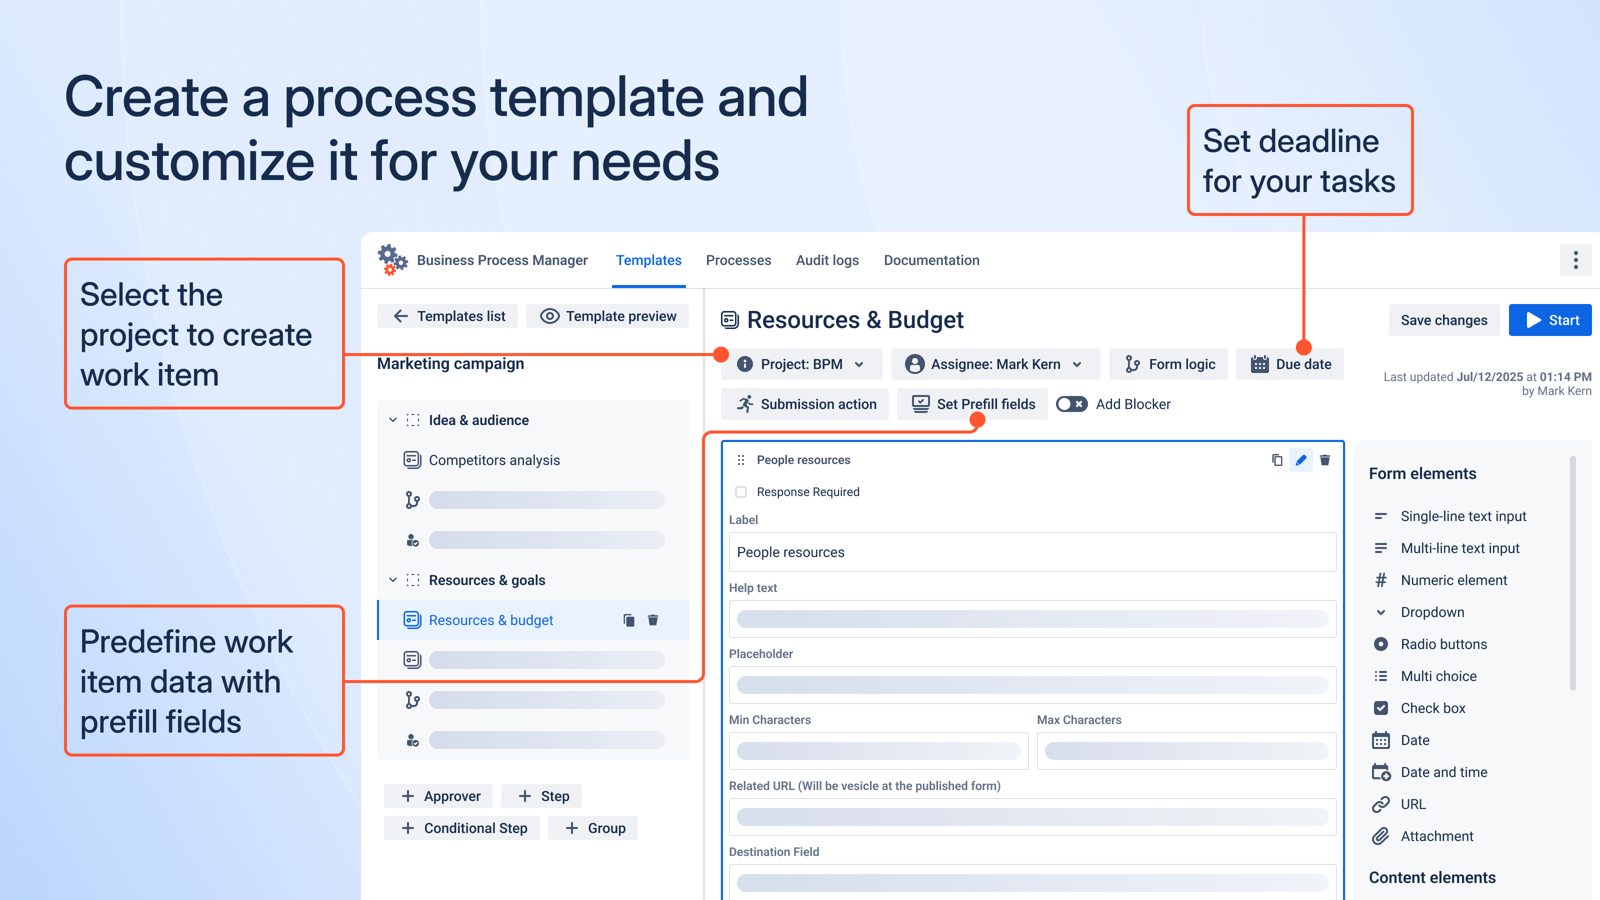Collapse the Resources & goals group
The width and height of the screenshot is (1600, 900).
coord(393,580)
